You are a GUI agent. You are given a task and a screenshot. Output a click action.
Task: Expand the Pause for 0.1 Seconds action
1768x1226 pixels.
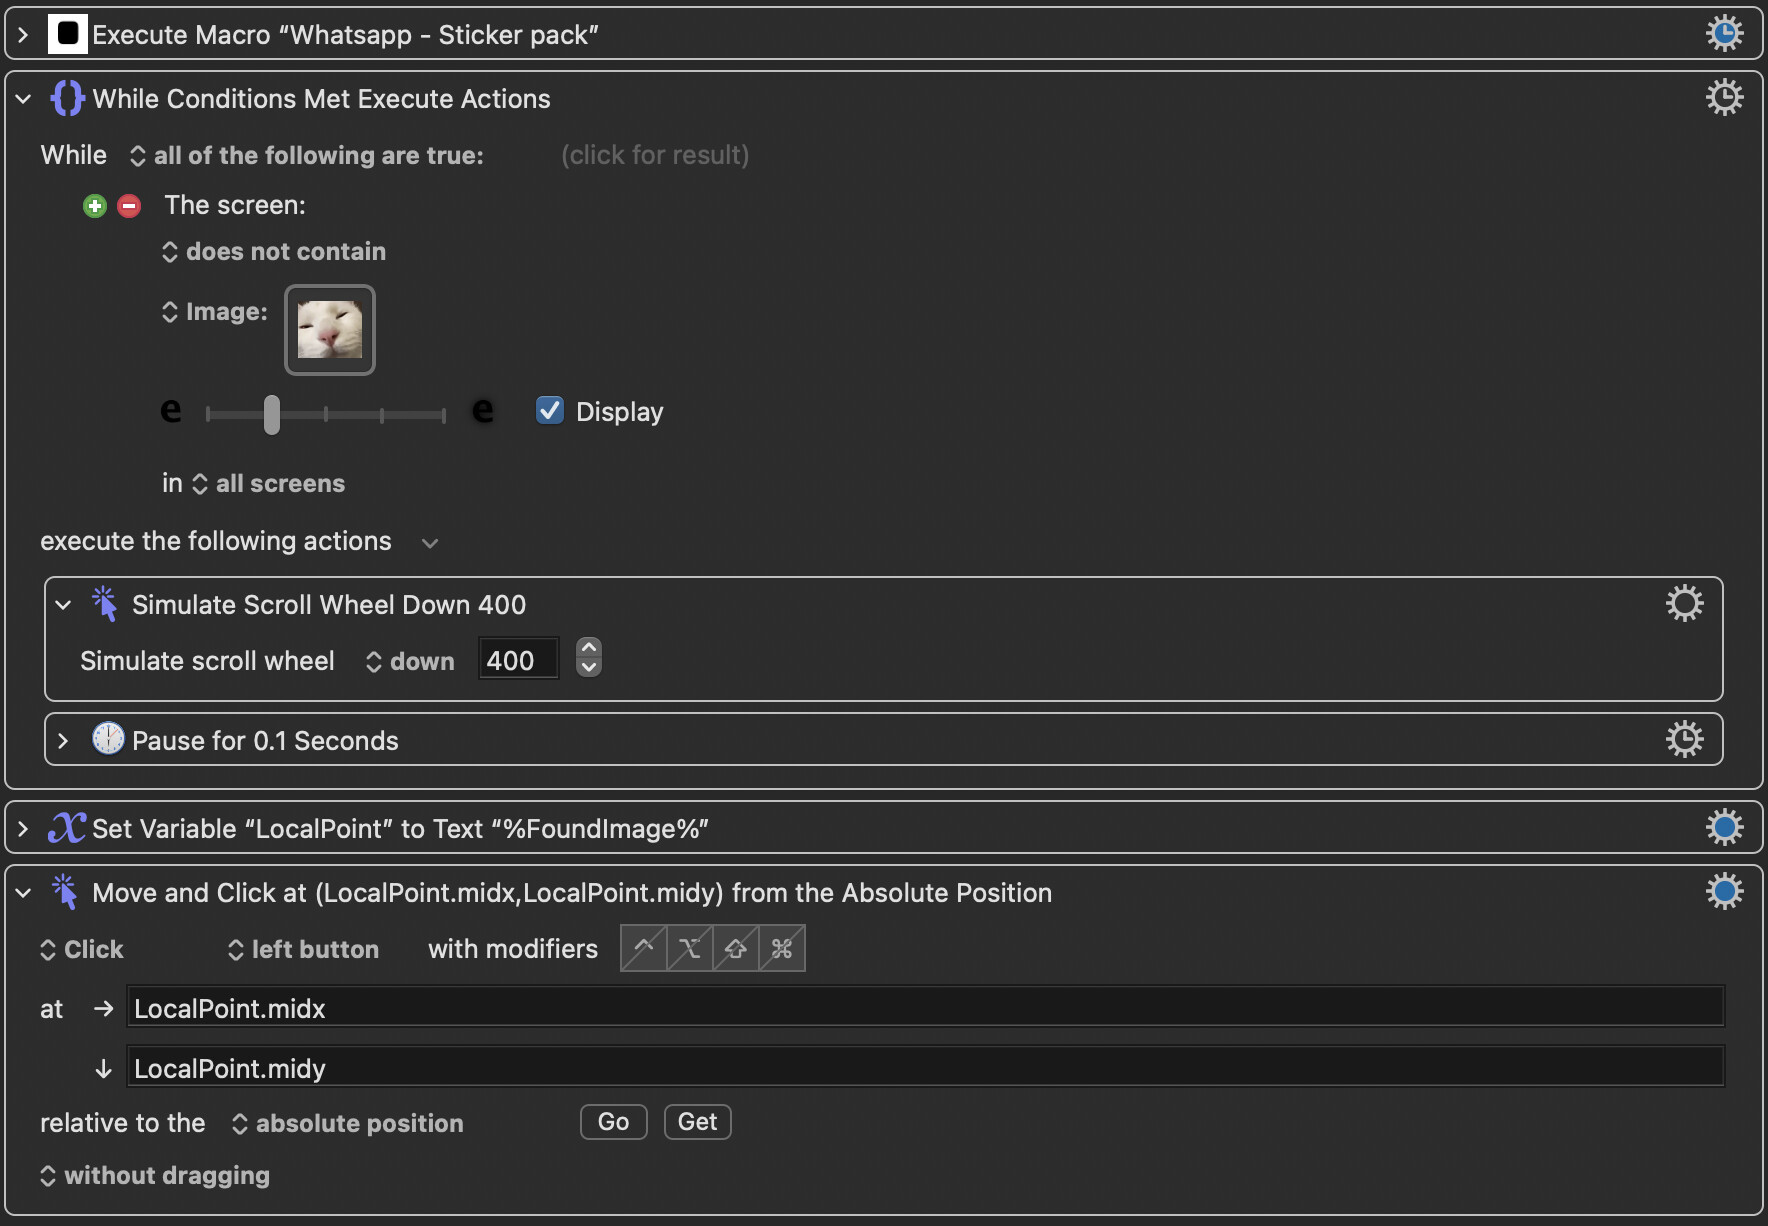point(63,741)
